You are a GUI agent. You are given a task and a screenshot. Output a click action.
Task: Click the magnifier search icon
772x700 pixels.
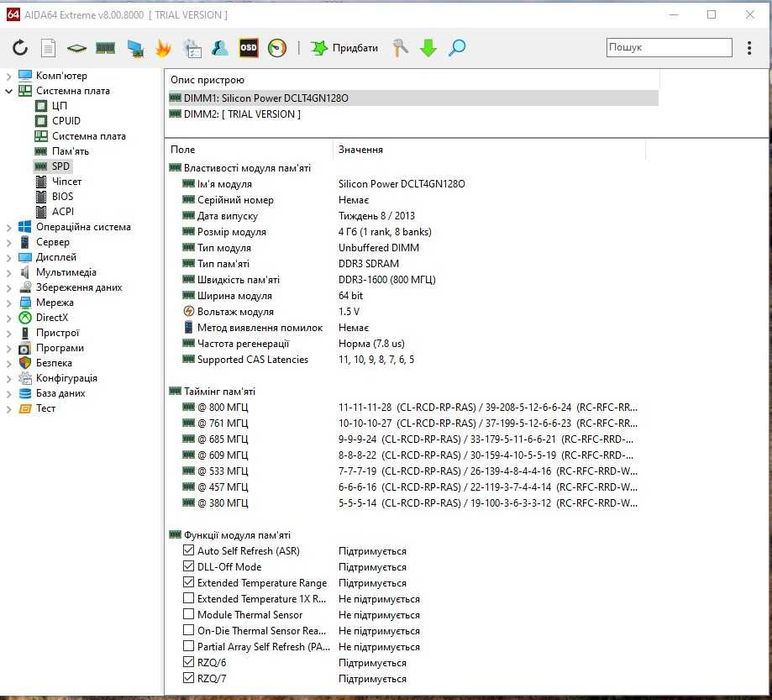457,48
